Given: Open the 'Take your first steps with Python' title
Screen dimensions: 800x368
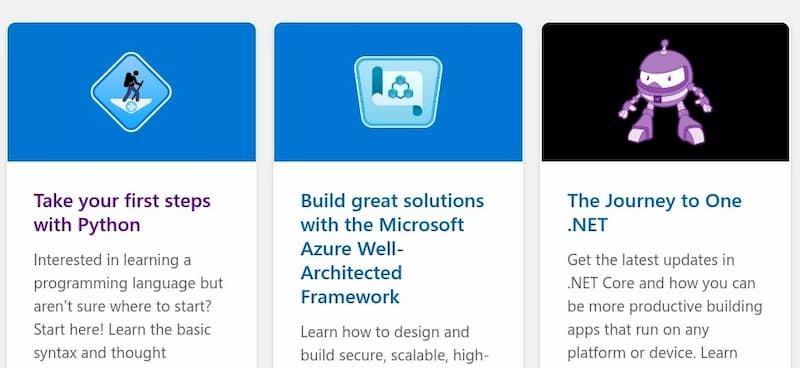Looking at the screenshot, I should (x=122, y=213).
